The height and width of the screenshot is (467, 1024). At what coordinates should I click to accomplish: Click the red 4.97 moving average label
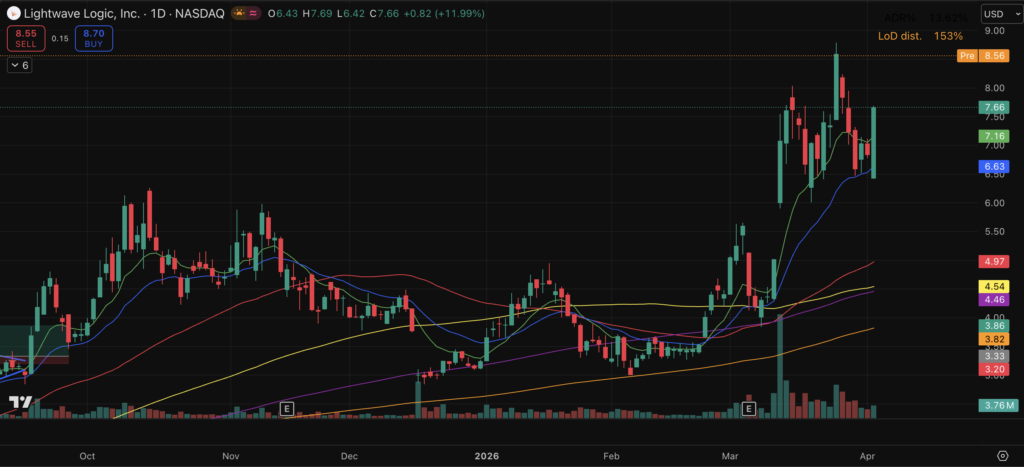(x=993, y=262)
